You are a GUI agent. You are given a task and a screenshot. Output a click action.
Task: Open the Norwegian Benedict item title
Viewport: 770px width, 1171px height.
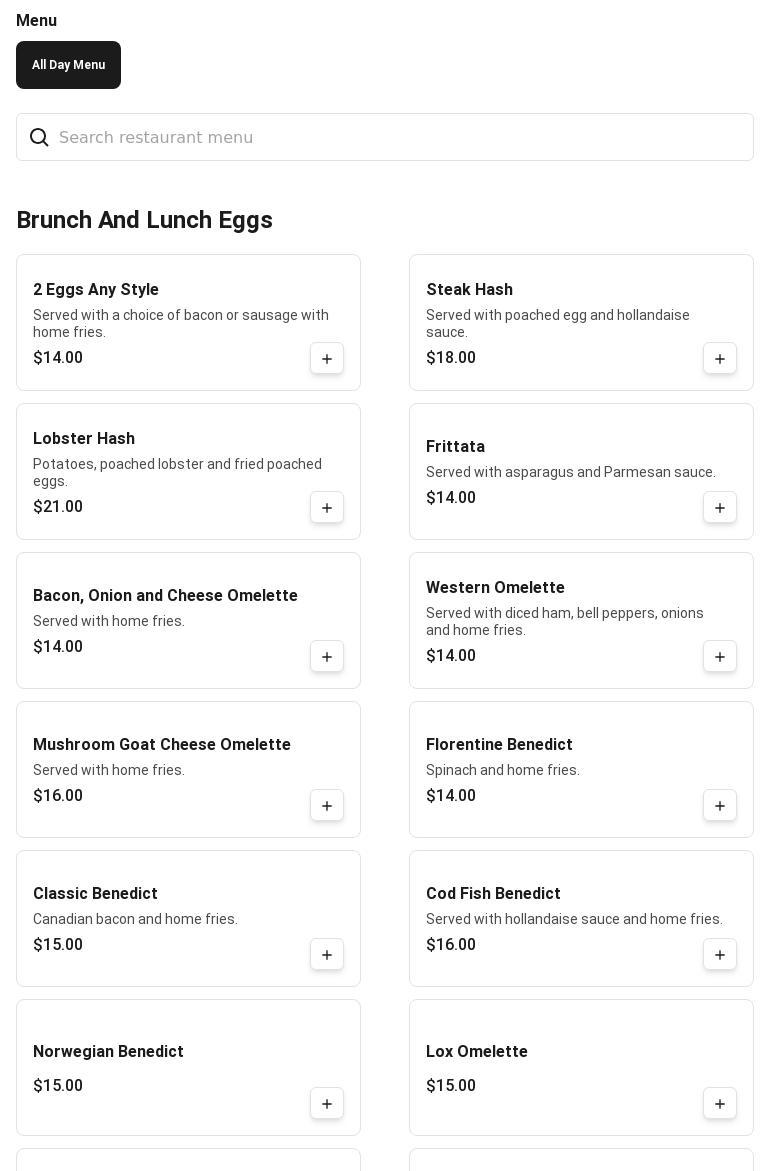point(108,1051)
